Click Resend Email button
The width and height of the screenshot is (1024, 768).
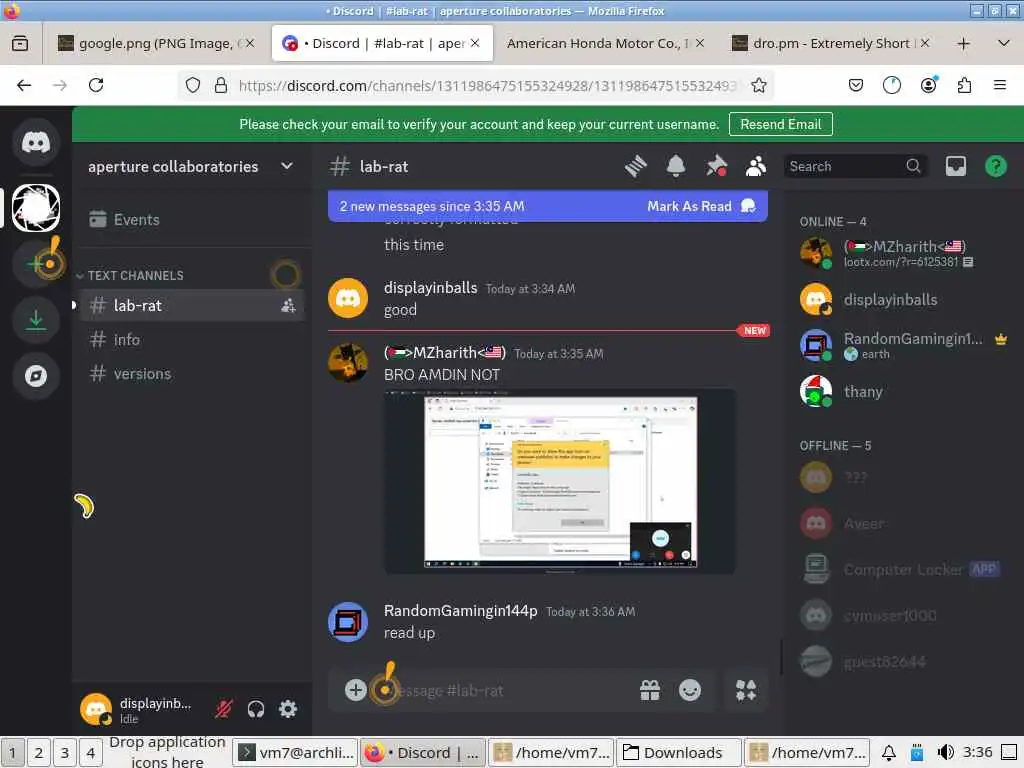click(780, 124)
